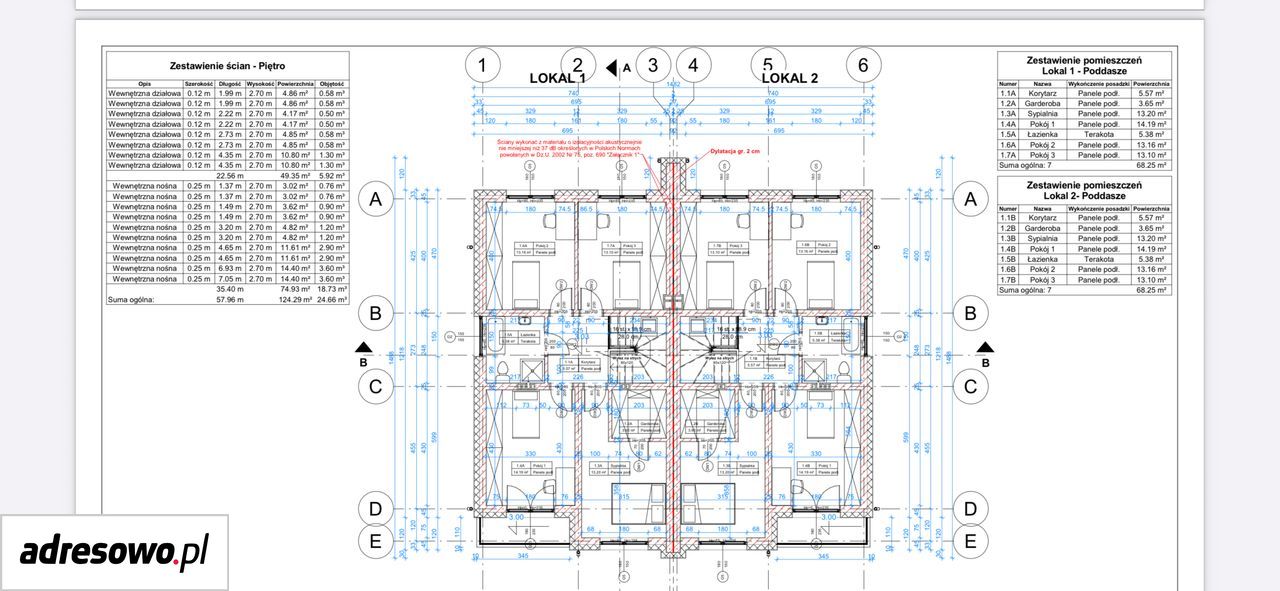Viewport: 1280px width, 591px height.
Task: Select the '7.05 m' length cell
Action: pyautogui.click(x=231, y=278)
